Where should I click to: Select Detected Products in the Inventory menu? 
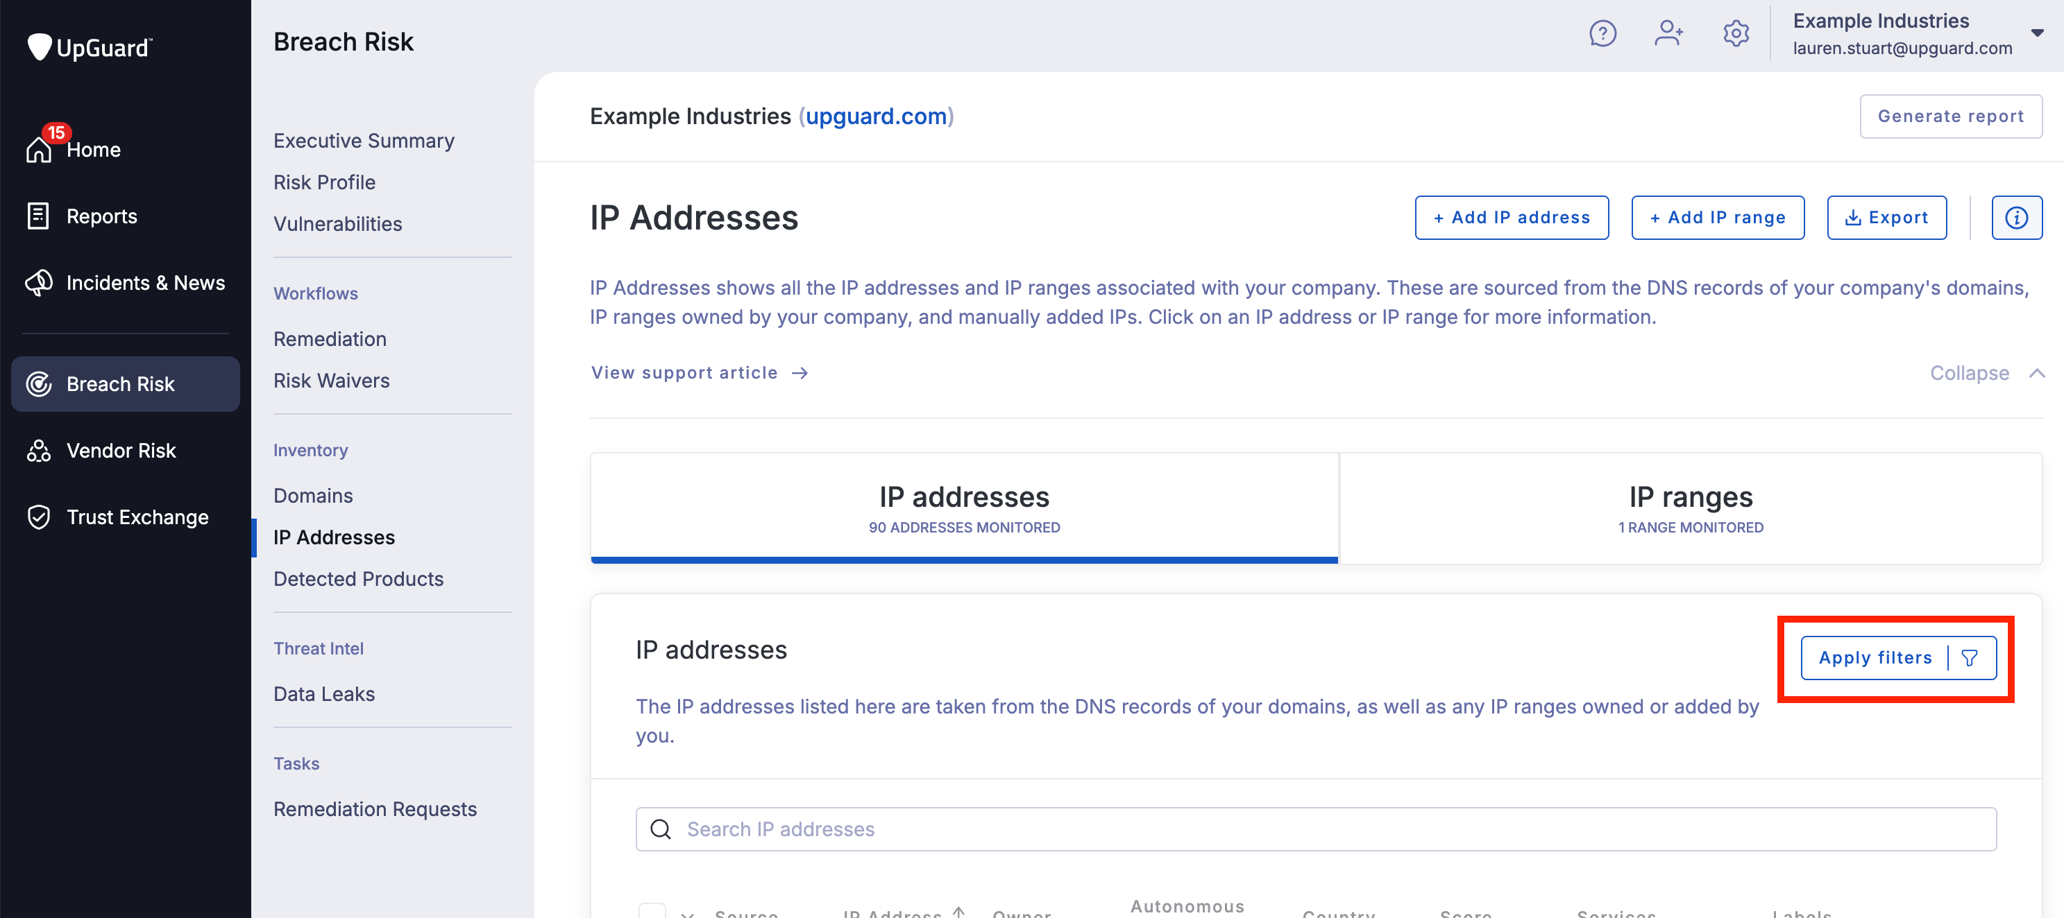[358, 578]
